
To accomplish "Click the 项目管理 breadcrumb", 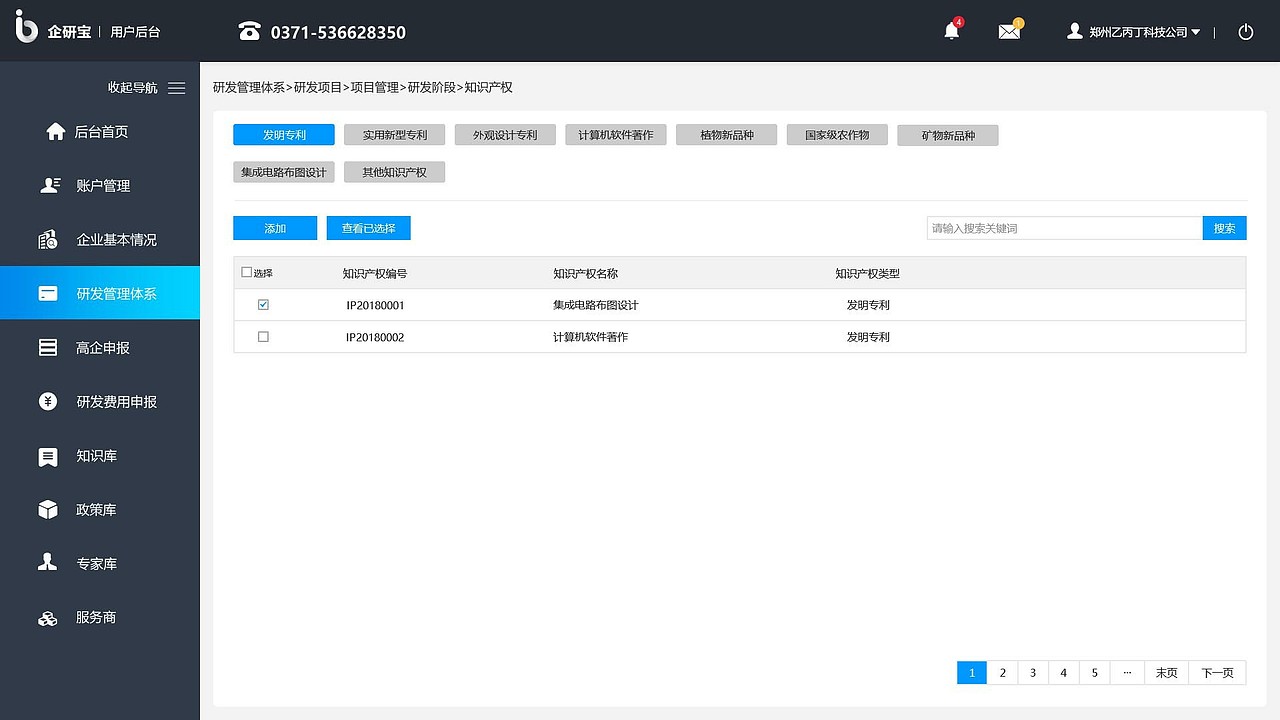I will (x=375, y=88).
